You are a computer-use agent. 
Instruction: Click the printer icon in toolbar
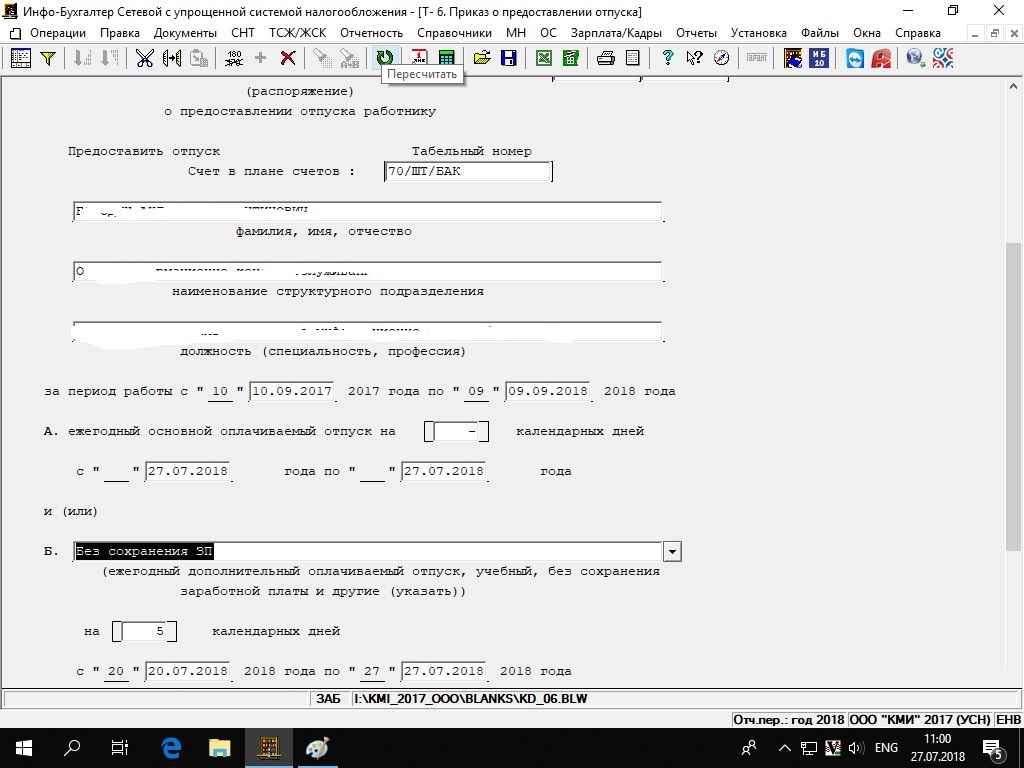605,58
